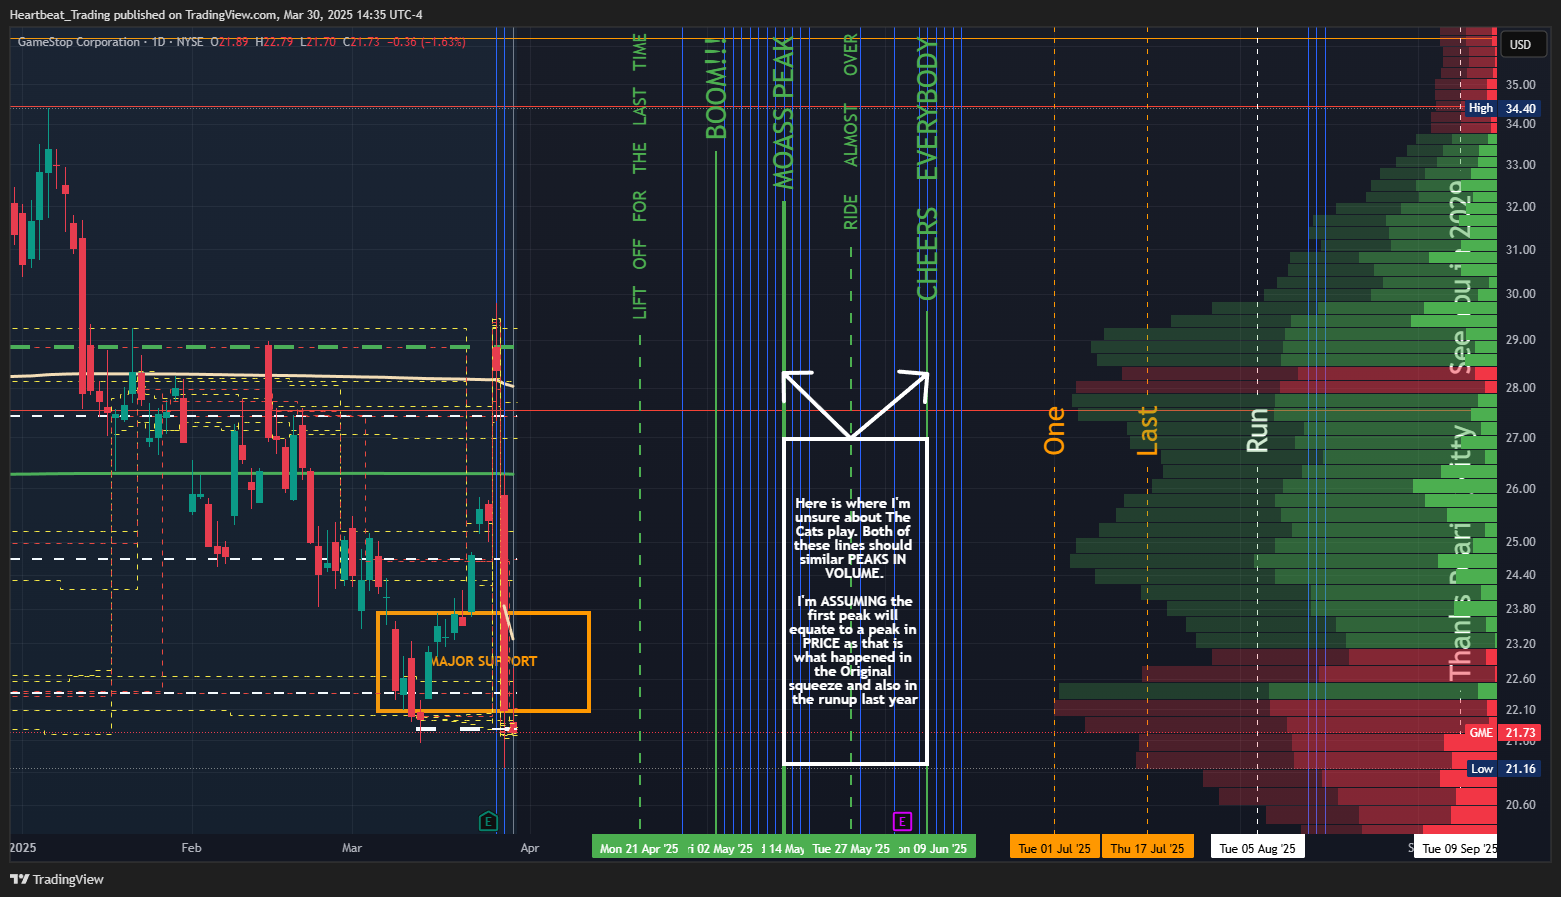Click the orange vertical One label
This screenshot has width=1561, height=897.
point(1055,430)
